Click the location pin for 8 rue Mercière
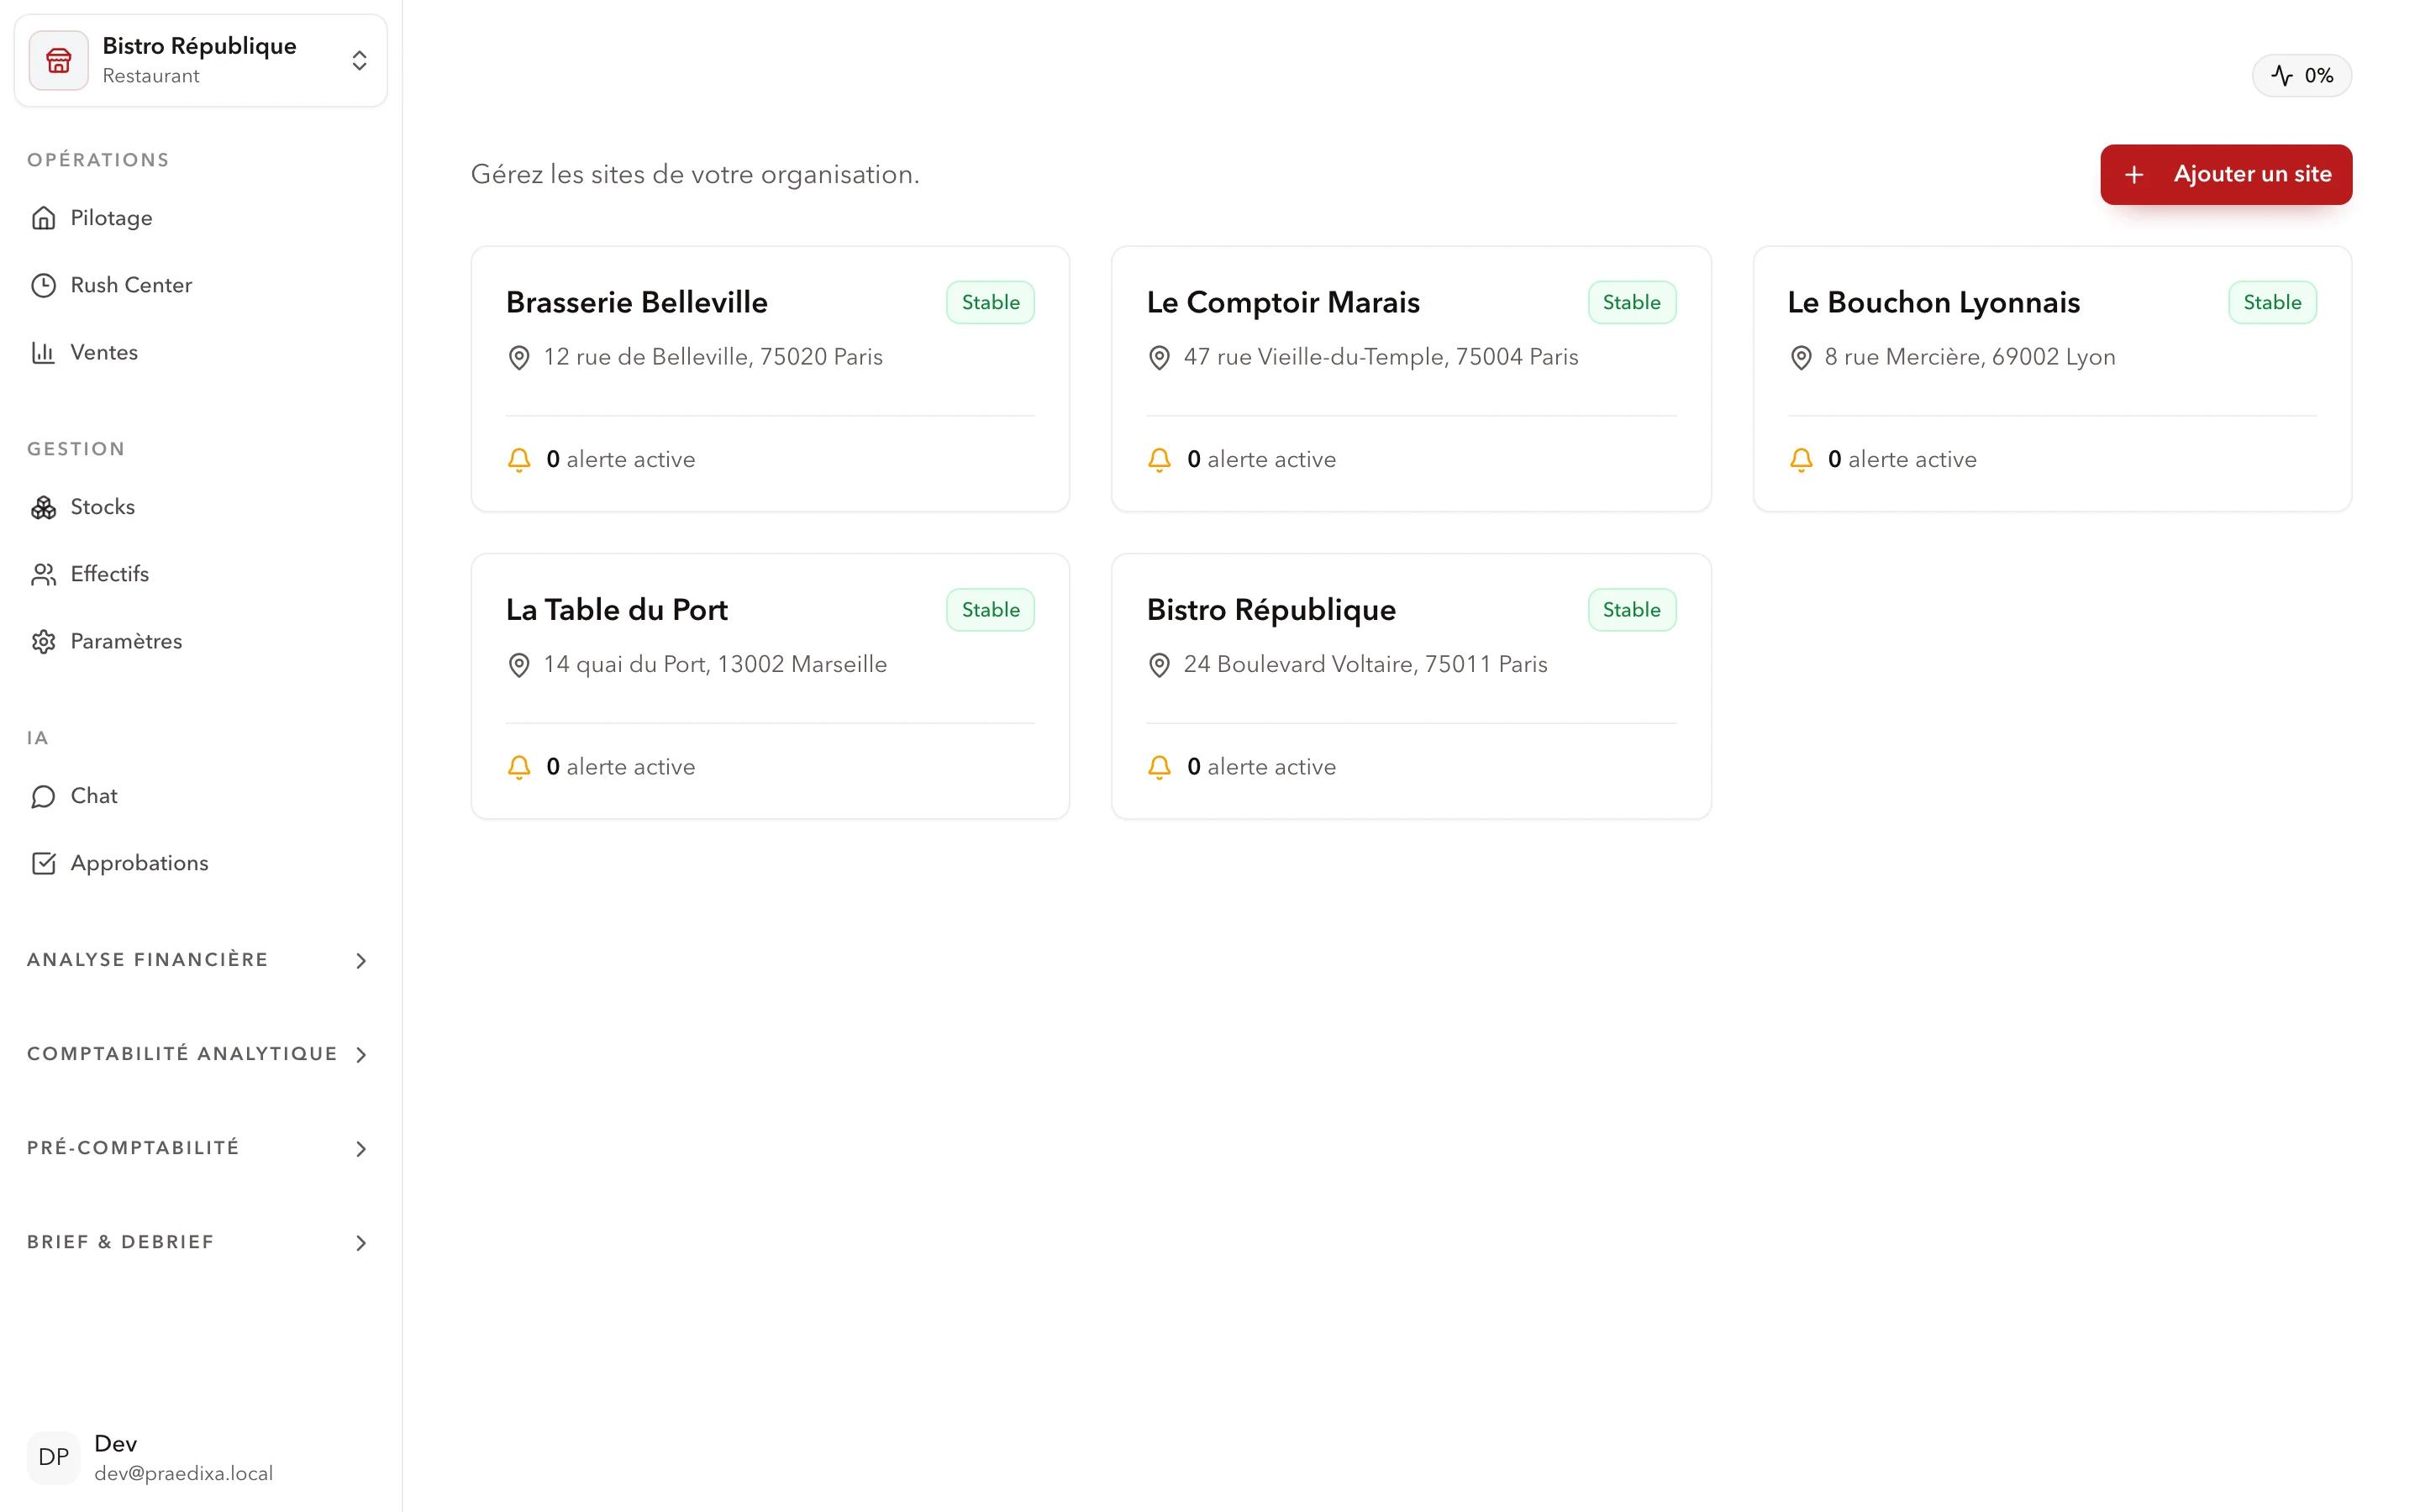This screenshot has height=1512, width=2420. (1801, 357)
